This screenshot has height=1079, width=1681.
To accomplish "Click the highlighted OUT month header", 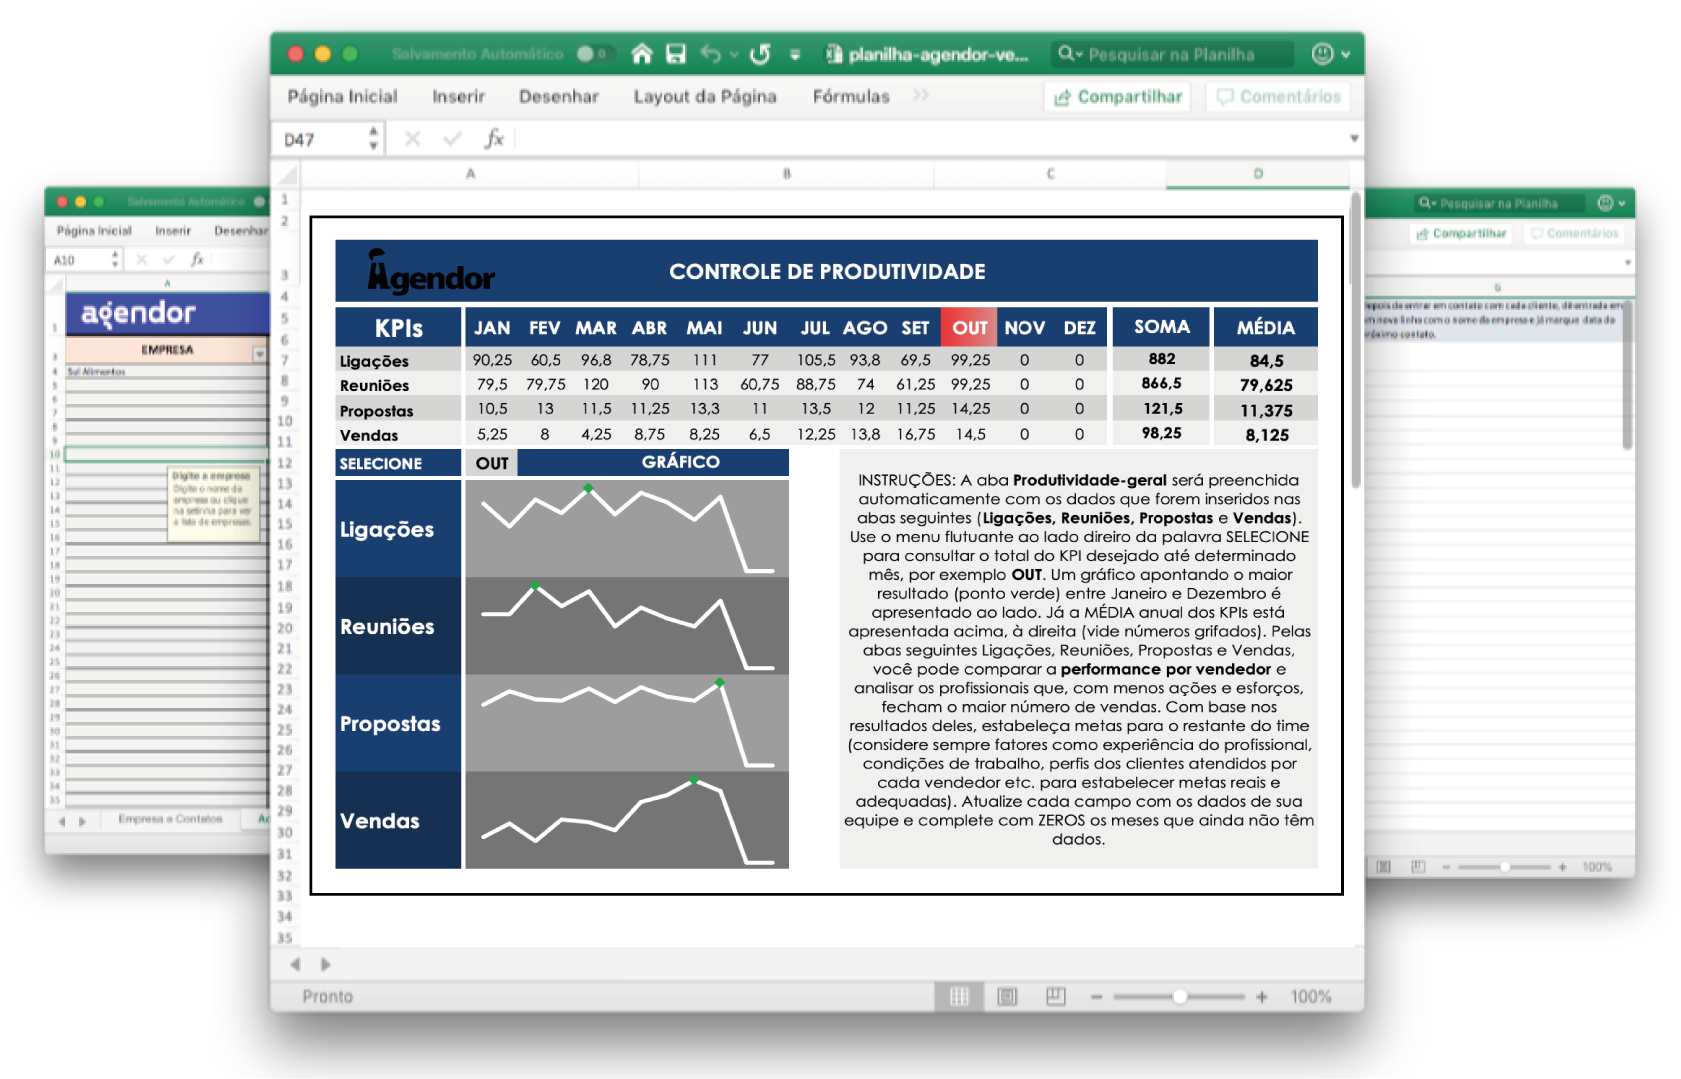I will 969,328.
